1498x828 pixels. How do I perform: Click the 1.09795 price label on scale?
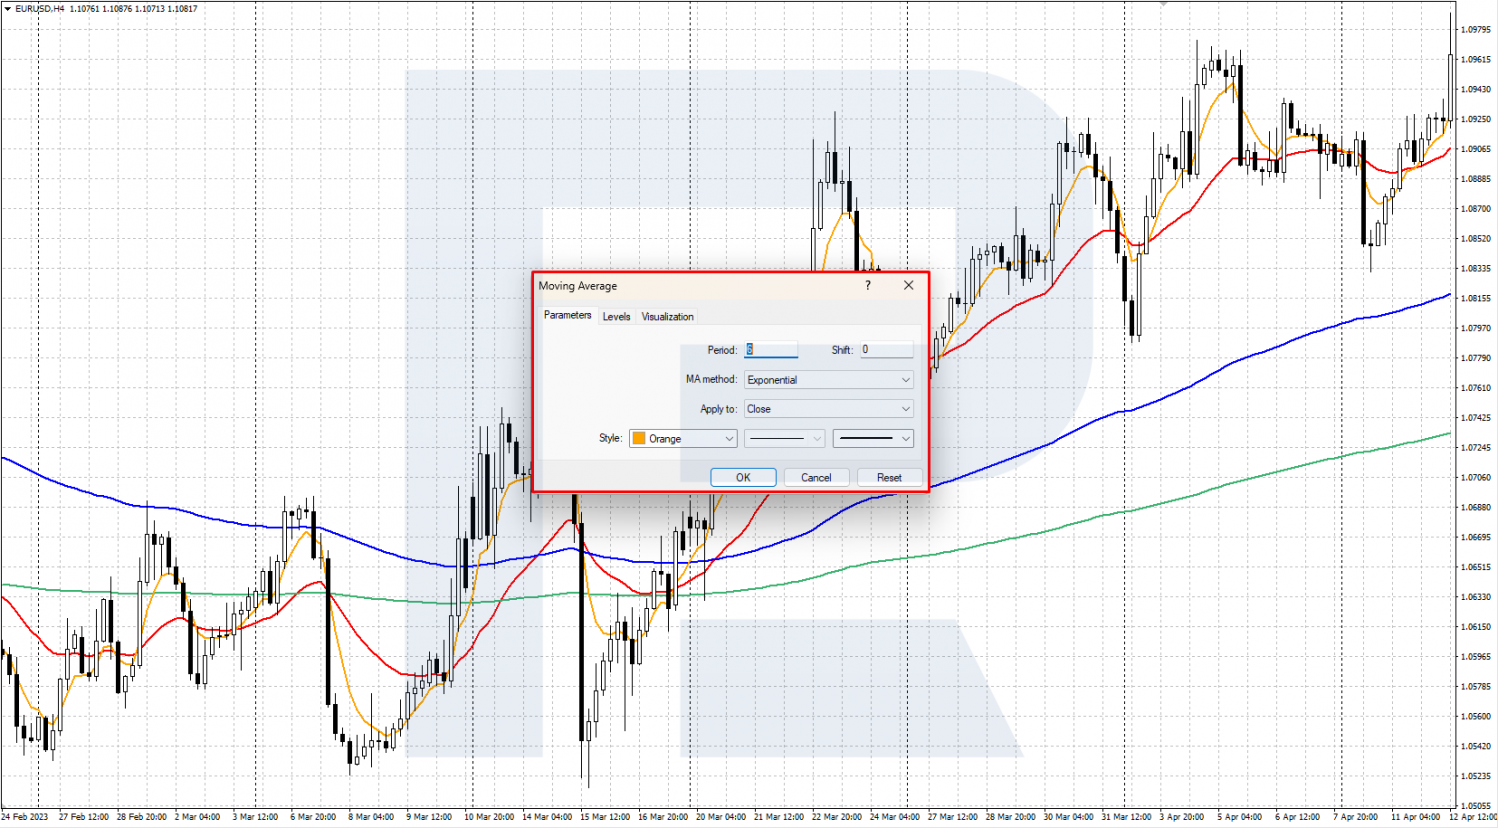tap(1476, 30)
